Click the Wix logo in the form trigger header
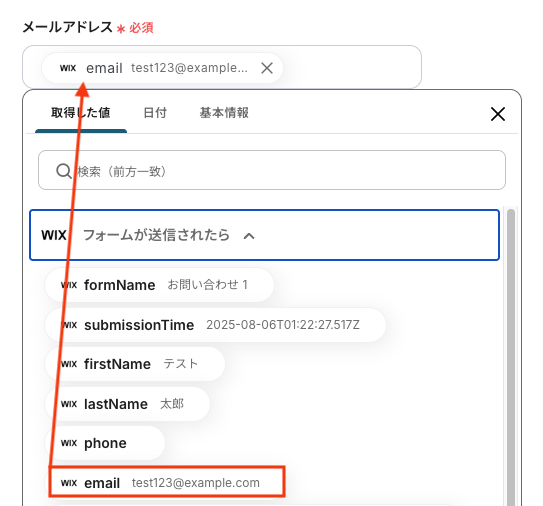 (54, 235)
